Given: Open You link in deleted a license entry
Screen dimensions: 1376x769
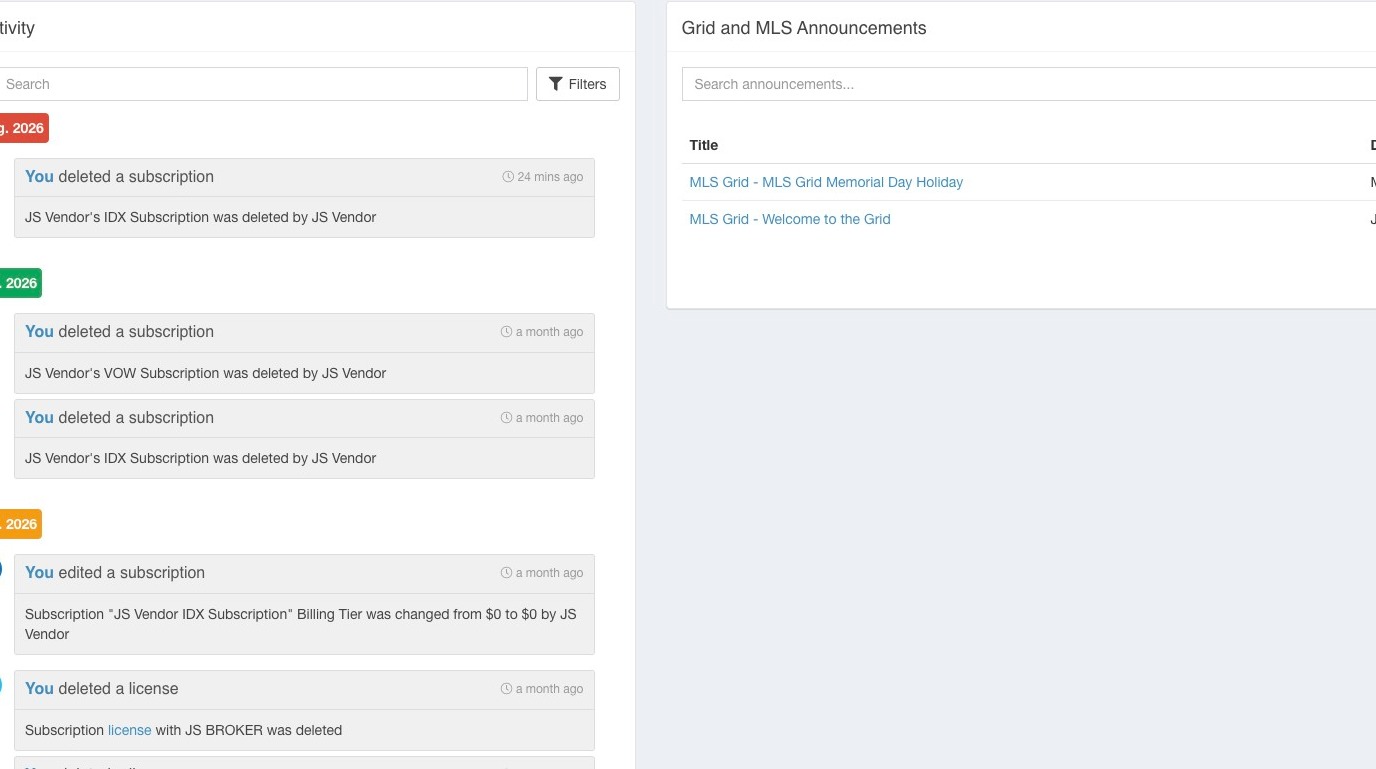Looking at the screenshot, I should 39,689.
